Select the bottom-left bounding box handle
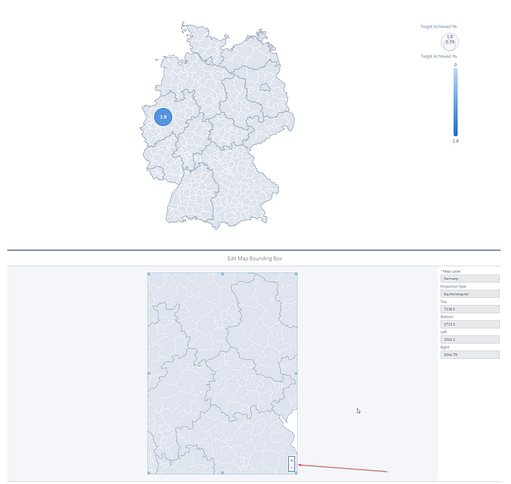The height and width of the screenshot is (484, 511). (149, 473)
